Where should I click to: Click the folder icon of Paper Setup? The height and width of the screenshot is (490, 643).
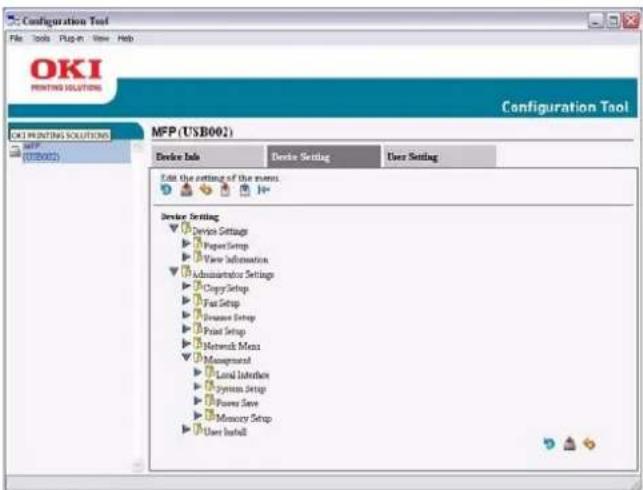point(198,243)
